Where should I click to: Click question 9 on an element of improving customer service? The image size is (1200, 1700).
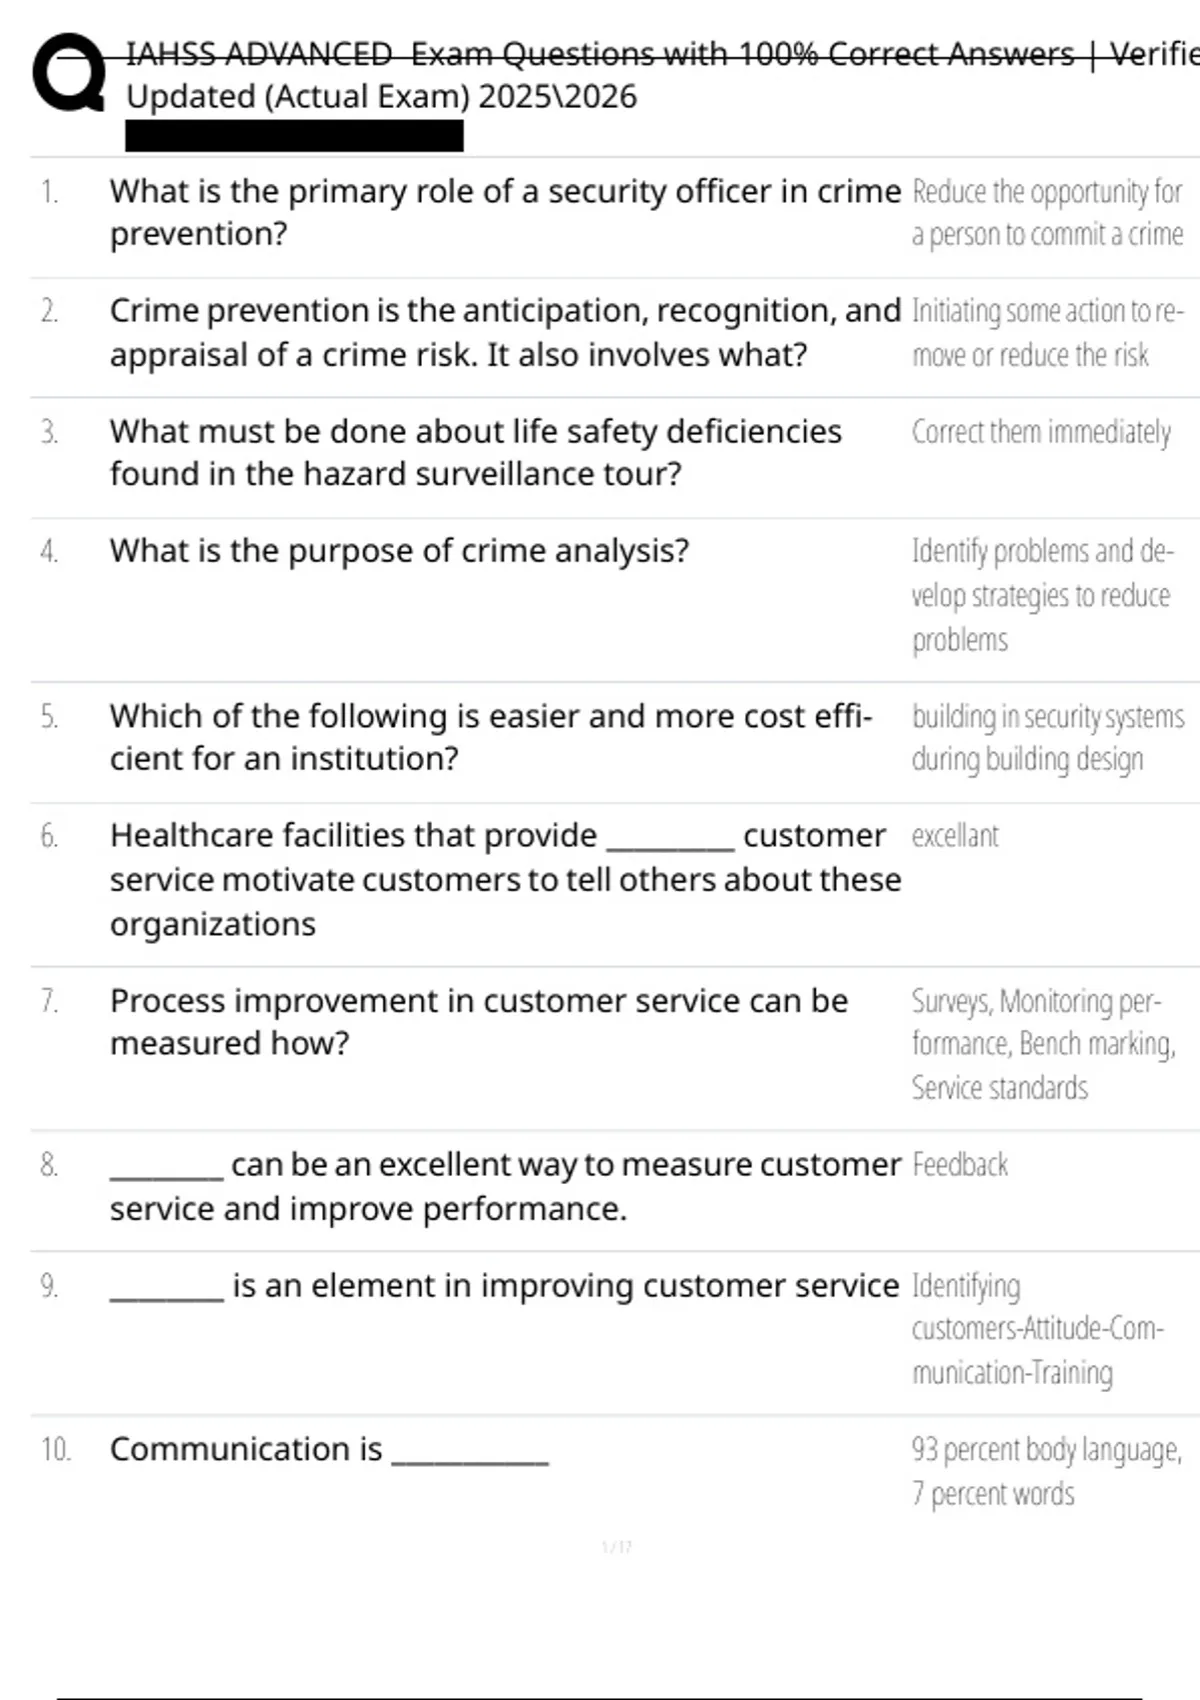(x=504, y=1286)
